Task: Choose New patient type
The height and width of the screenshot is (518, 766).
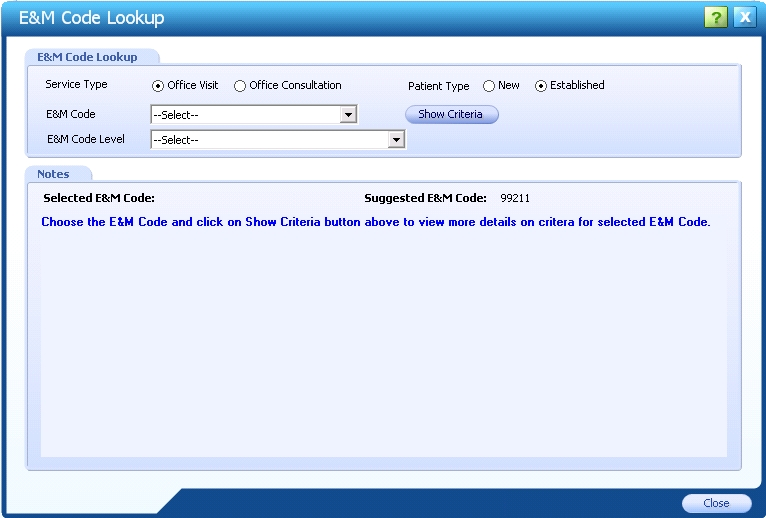Action: click(x=489, y=86)
